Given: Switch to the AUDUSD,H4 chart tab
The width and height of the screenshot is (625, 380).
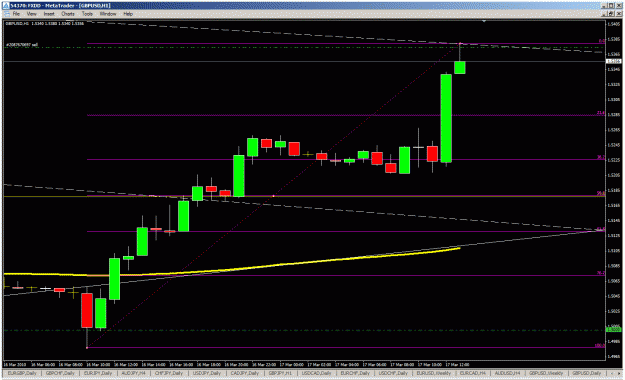Looking at the screenshot, I should pyautogui.click(x=507, y=373).
